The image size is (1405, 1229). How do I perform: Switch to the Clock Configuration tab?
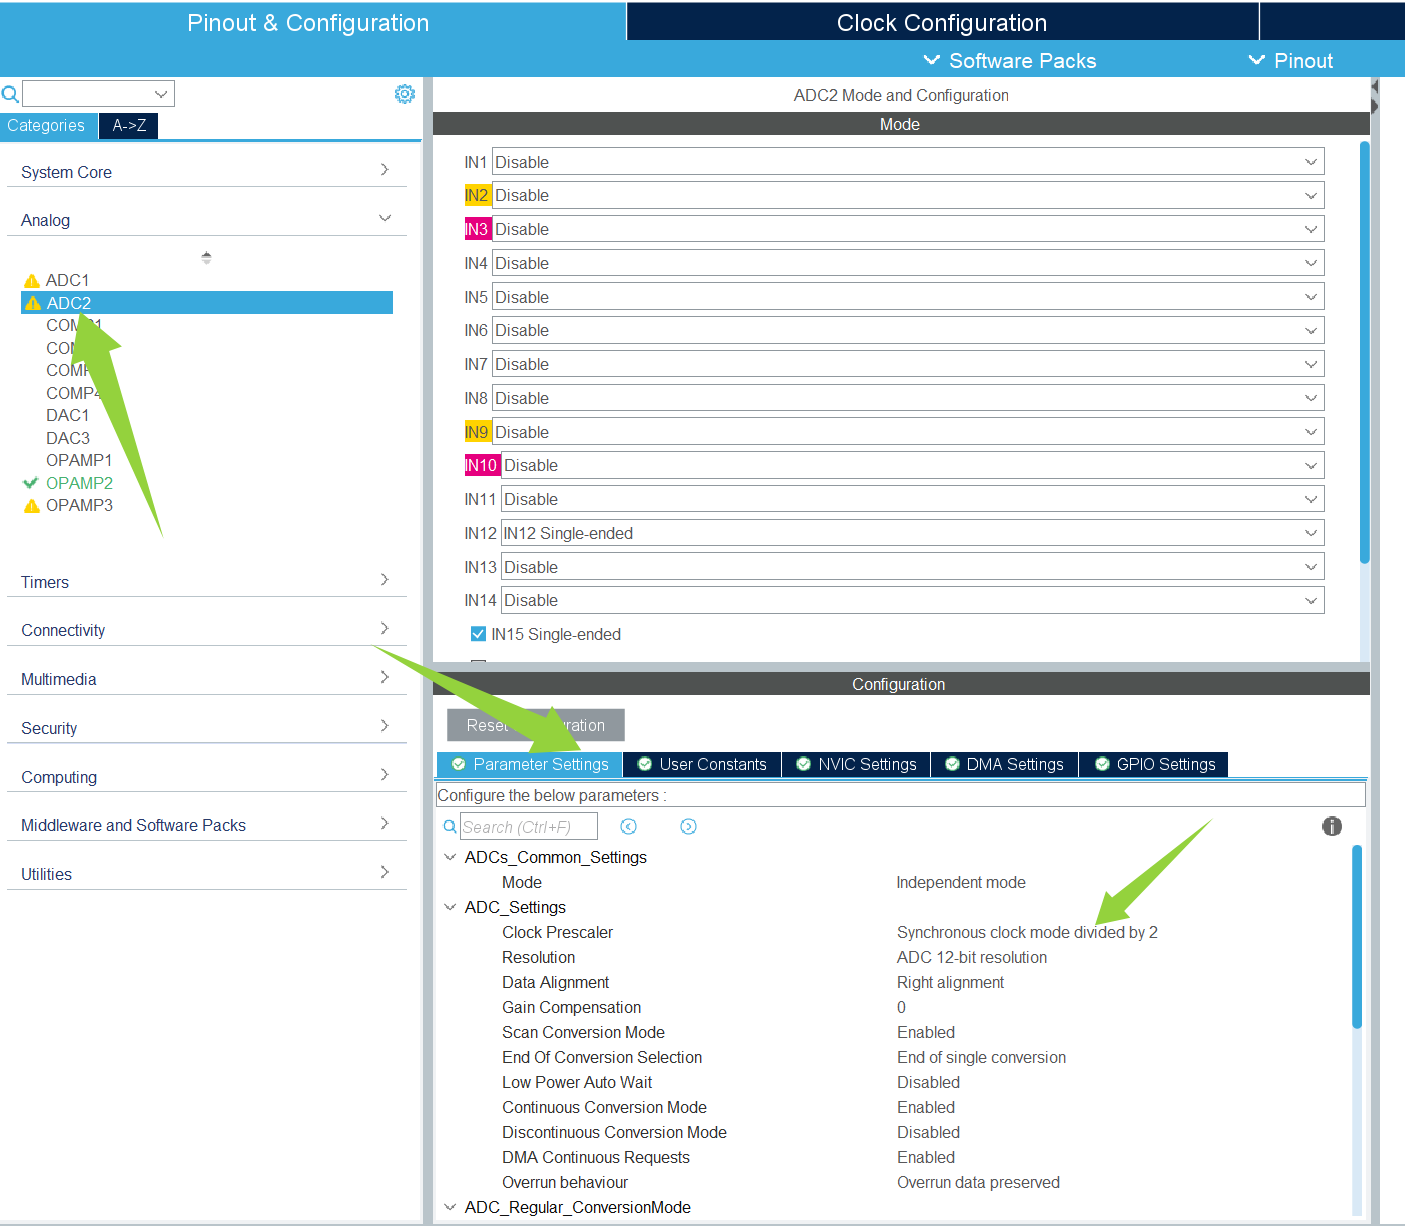(x=942, y=22)
